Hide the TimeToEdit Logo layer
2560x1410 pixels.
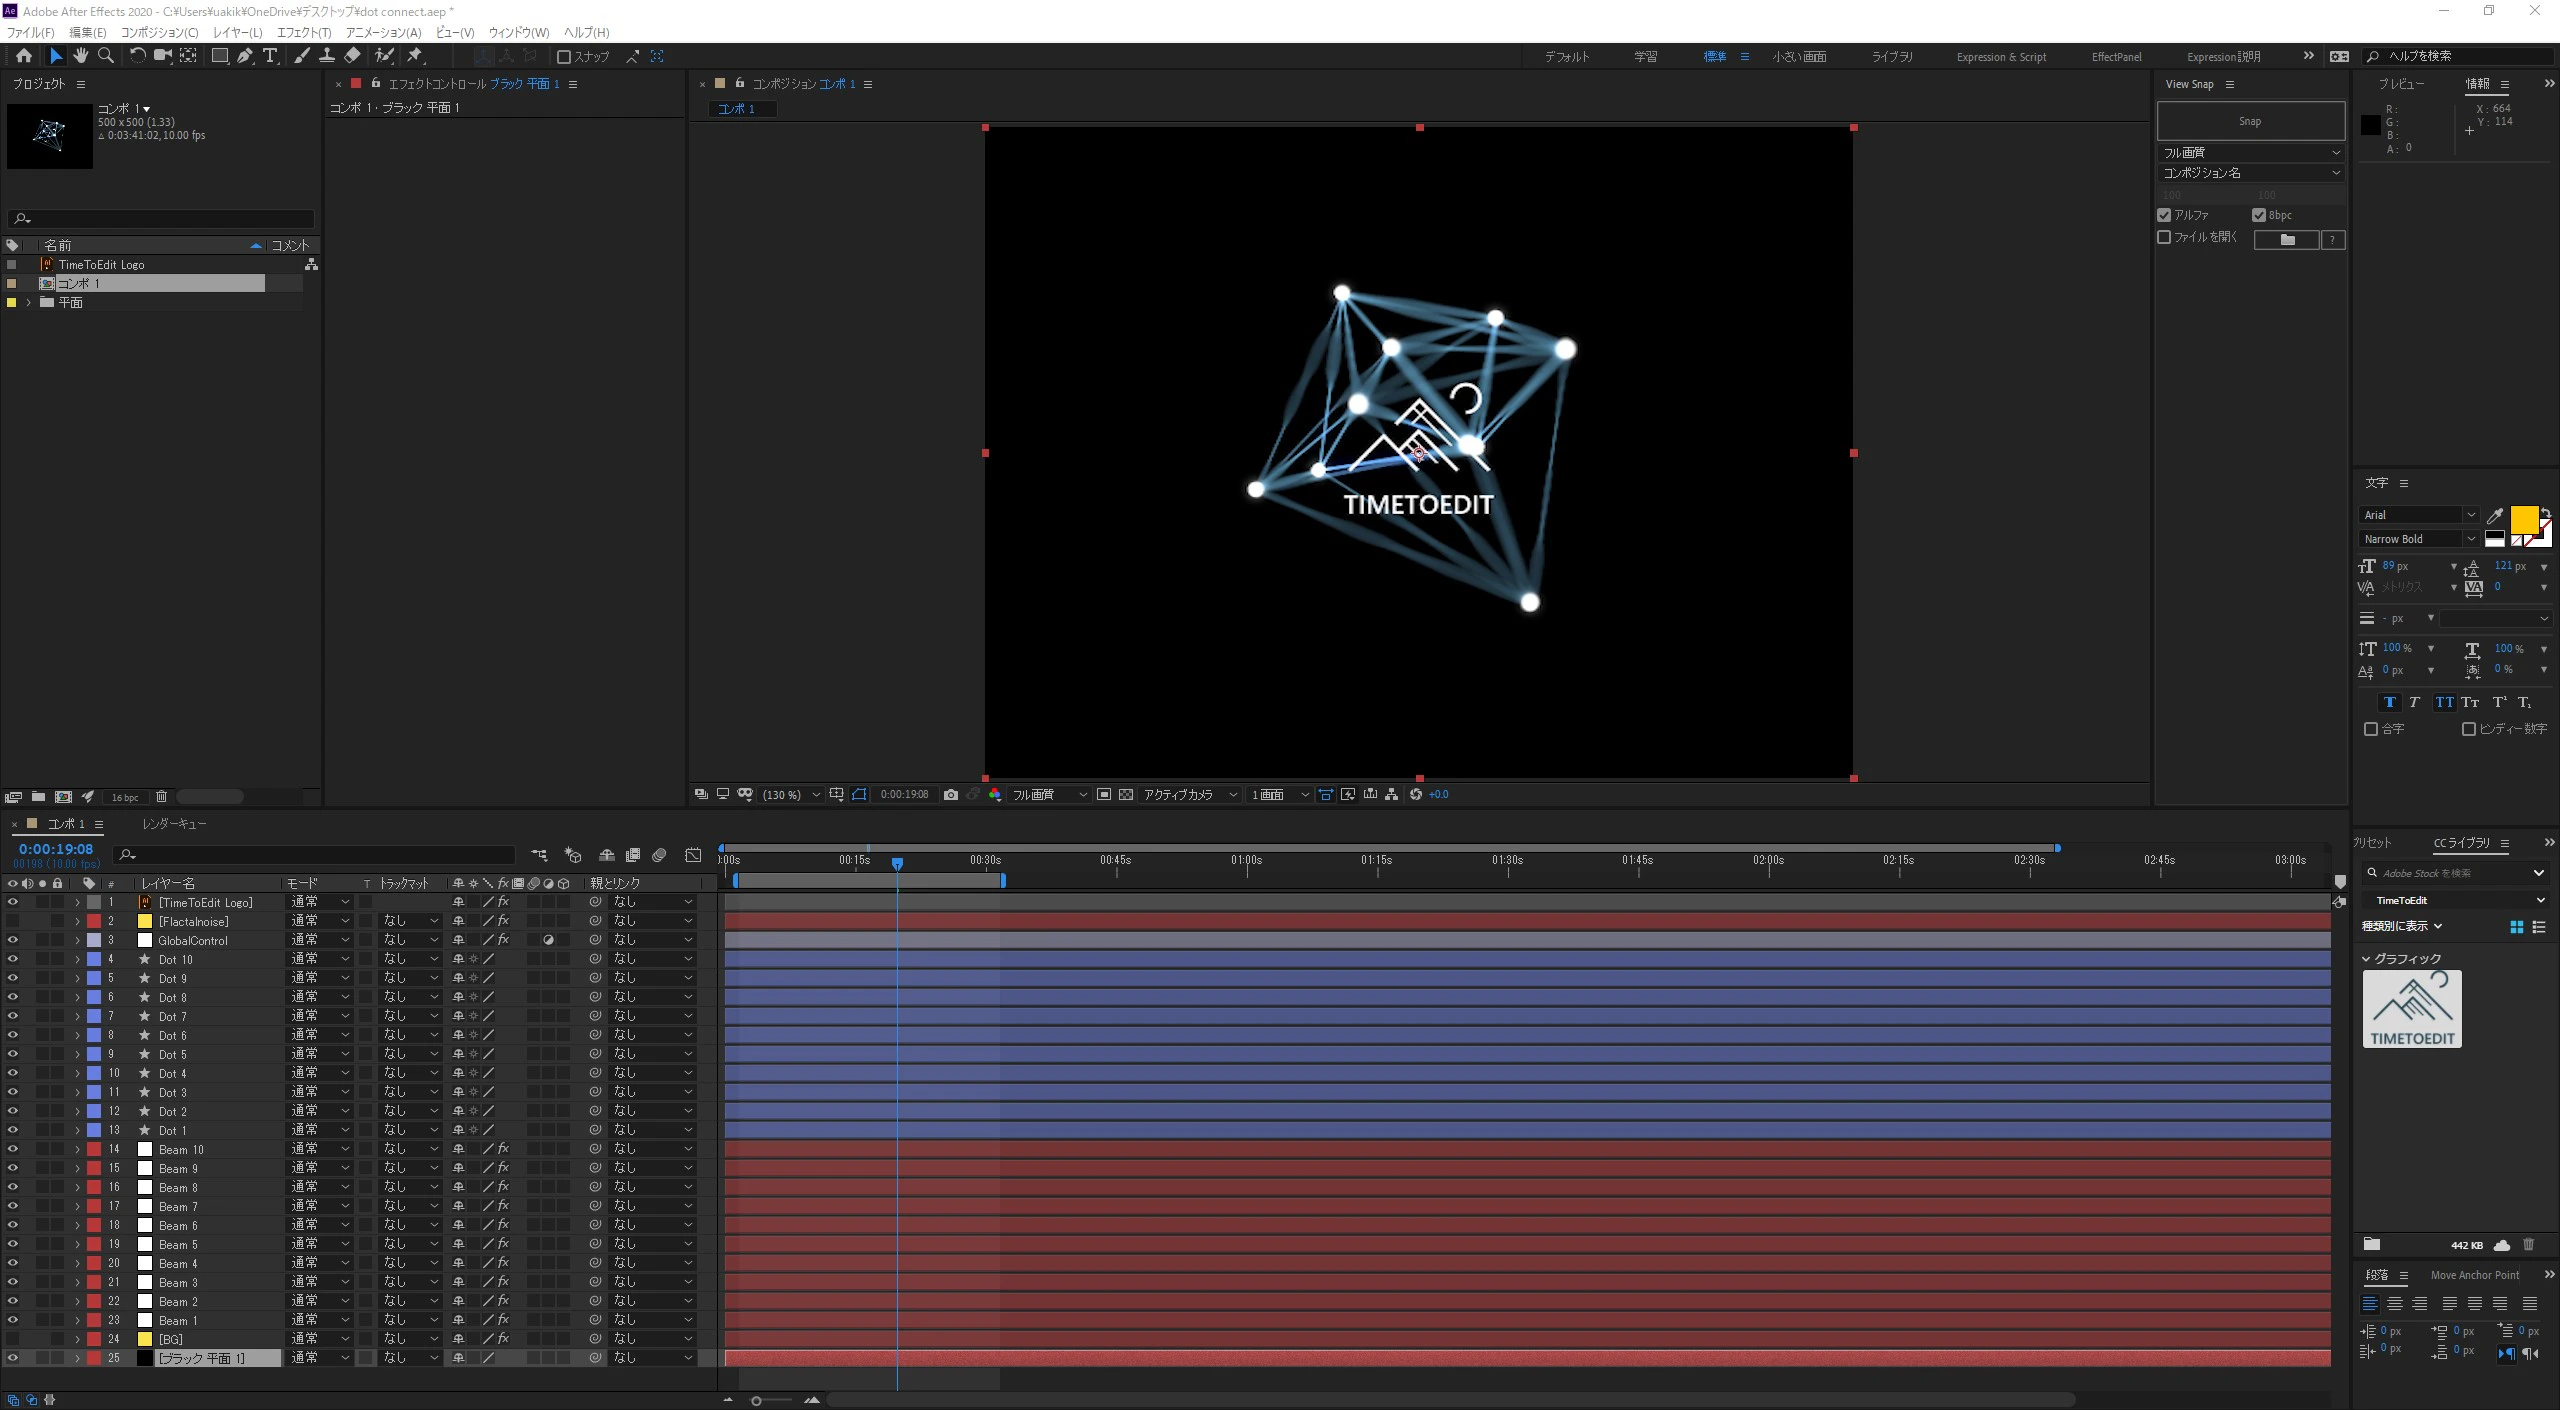pyautogui.click(x=13, y=902)
